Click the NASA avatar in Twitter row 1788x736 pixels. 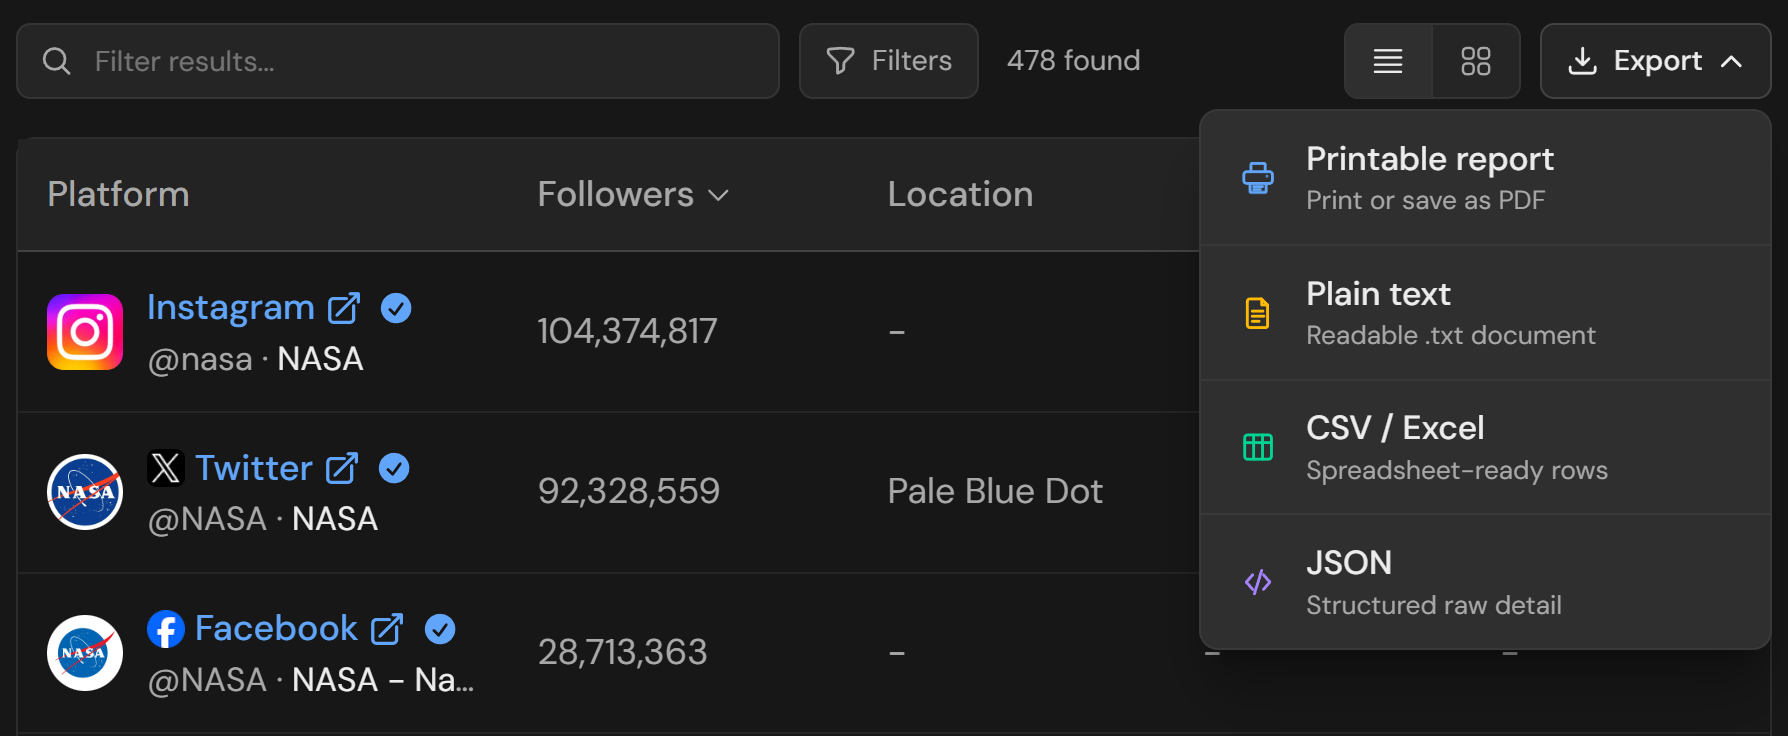85,492
